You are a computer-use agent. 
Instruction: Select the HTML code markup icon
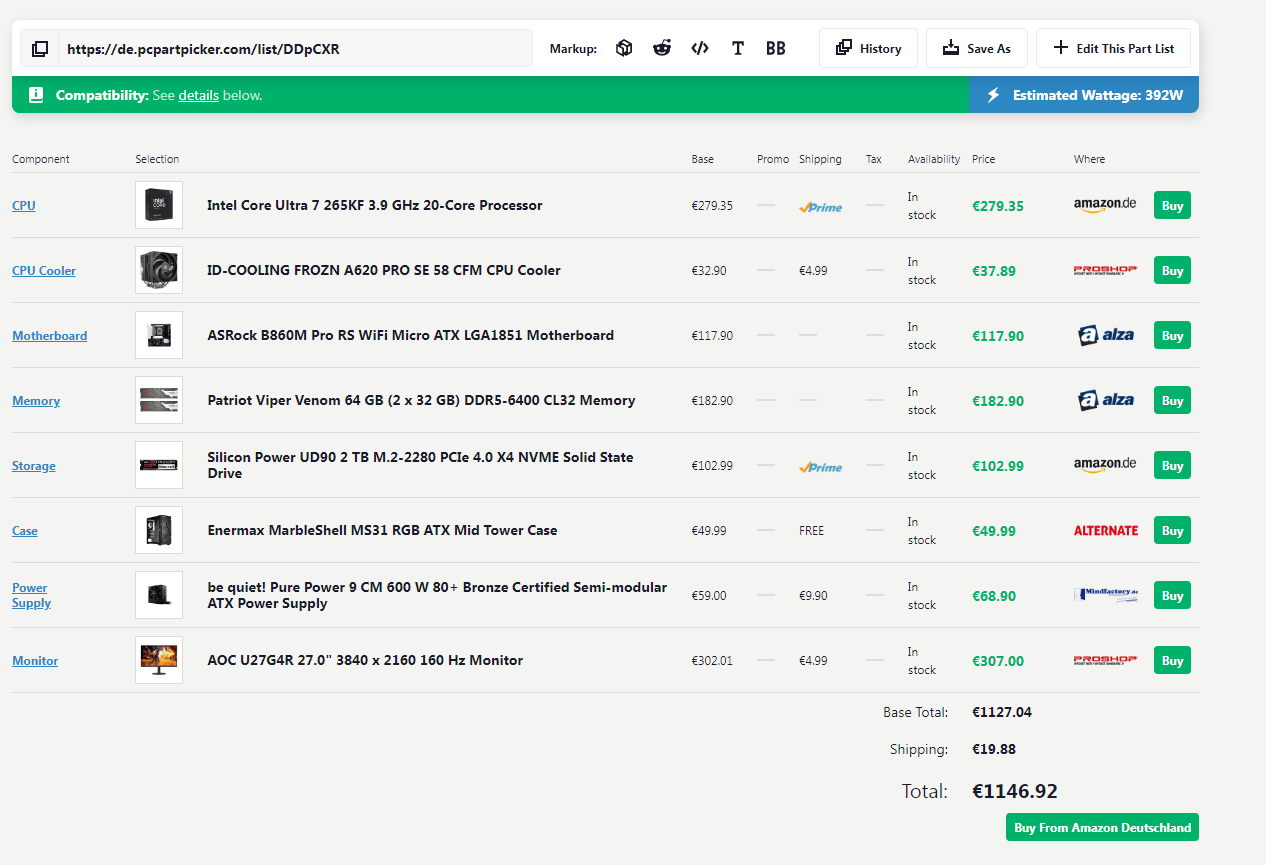700,48
